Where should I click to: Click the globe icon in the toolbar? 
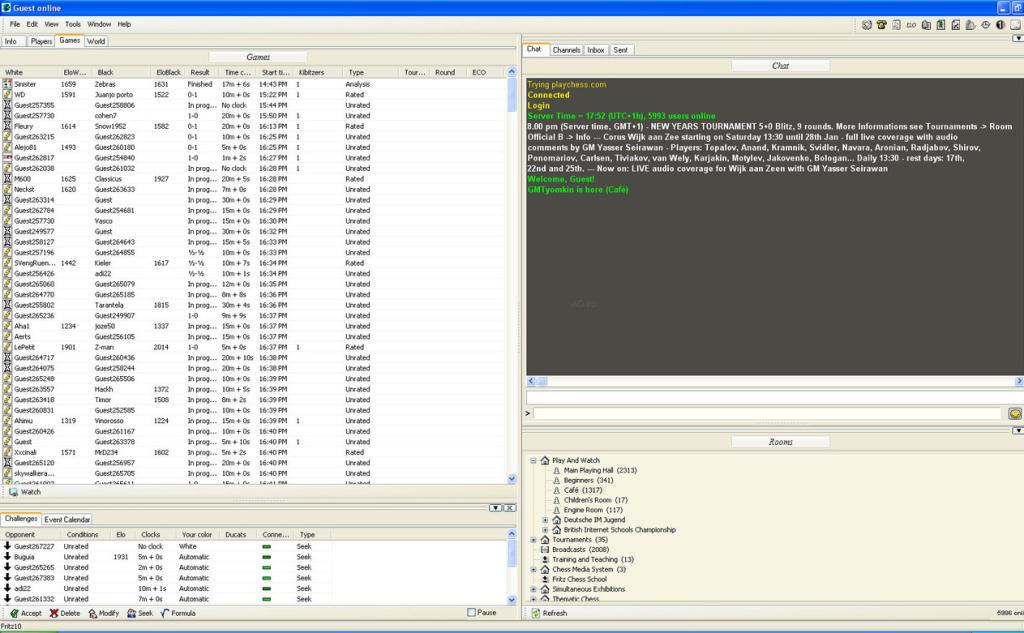(867, 24)
